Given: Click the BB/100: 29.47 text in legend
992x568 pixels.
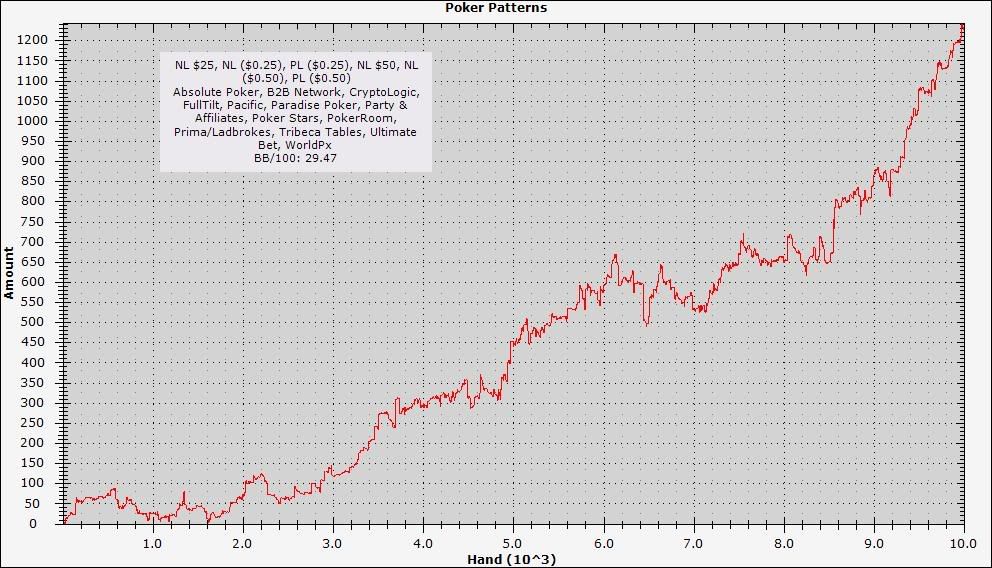Looking at the screenshot, I should coord(295,158).
